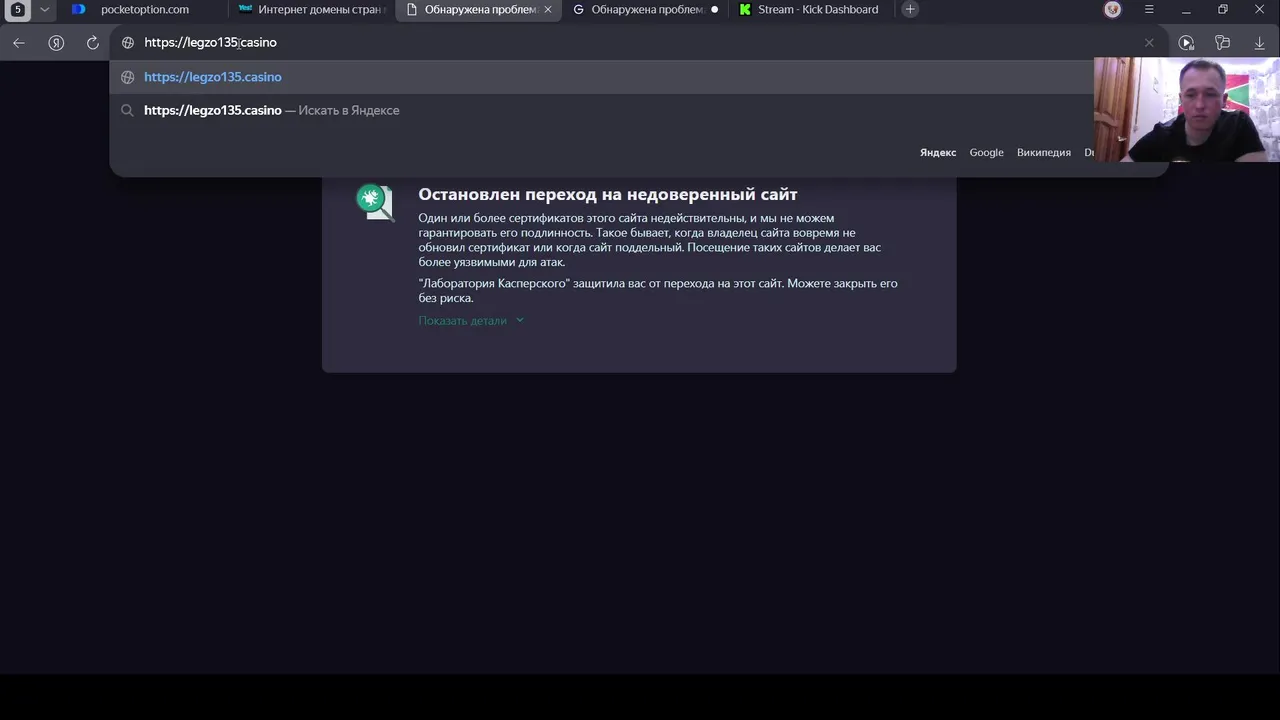The image size is (1280, 720).
Task: Go back with the arrow button
Action: pyautogui.click(x=18, y=43)
